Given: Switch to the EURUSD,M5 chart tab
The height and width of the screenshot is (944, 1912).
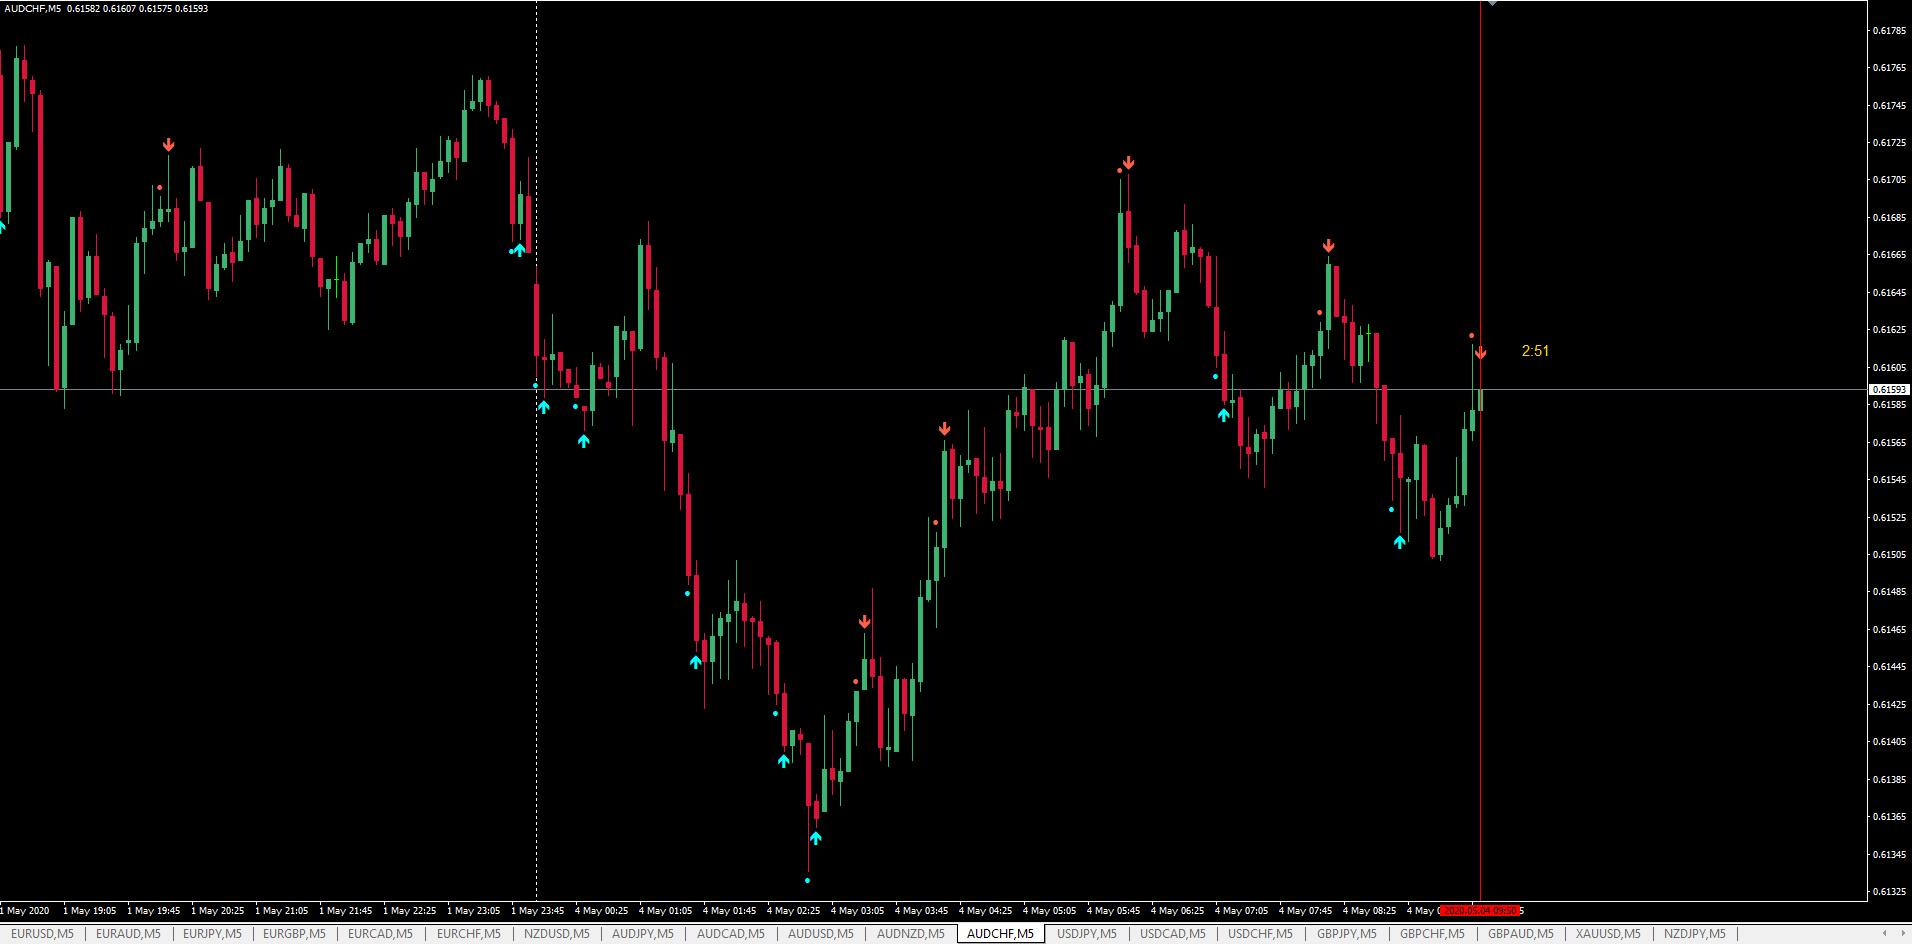Looking at the screenshot, I should [42, 934].
